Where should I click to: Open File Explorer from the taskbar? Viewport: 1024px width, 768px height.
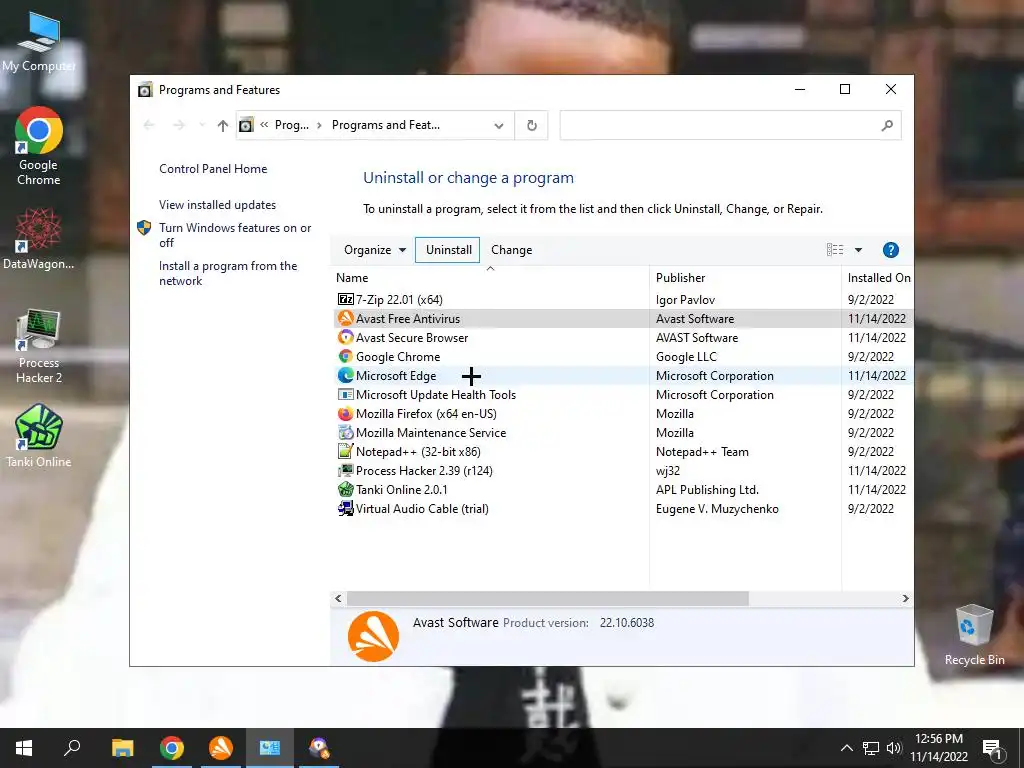coord(122,748)
